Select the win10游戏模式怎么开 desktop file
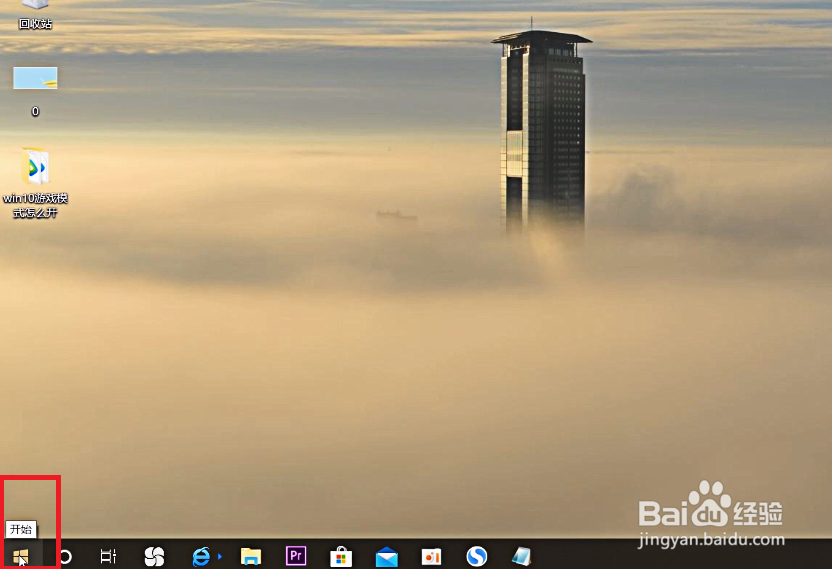Viewport: 832px width, 569px height. pyautogui.click(x=35, y=183)
